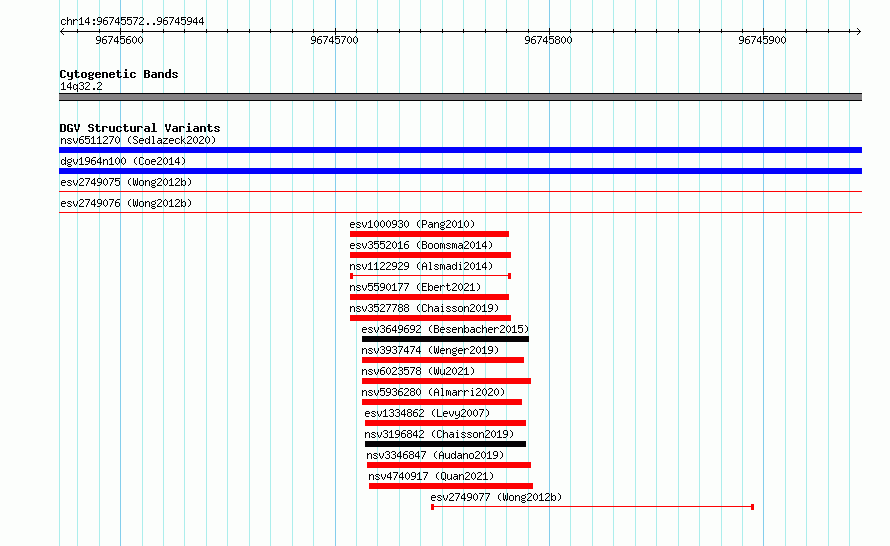Select the red bar under nsv3346847

449,465
